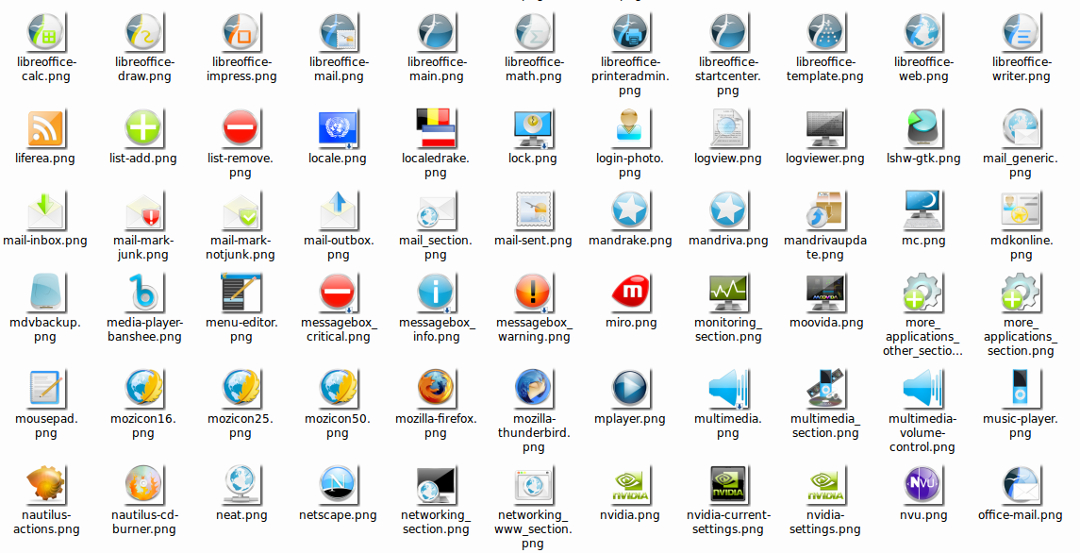Select the music-player.png icon
Screen dimensions: 1080x553
coord(1020,387)
